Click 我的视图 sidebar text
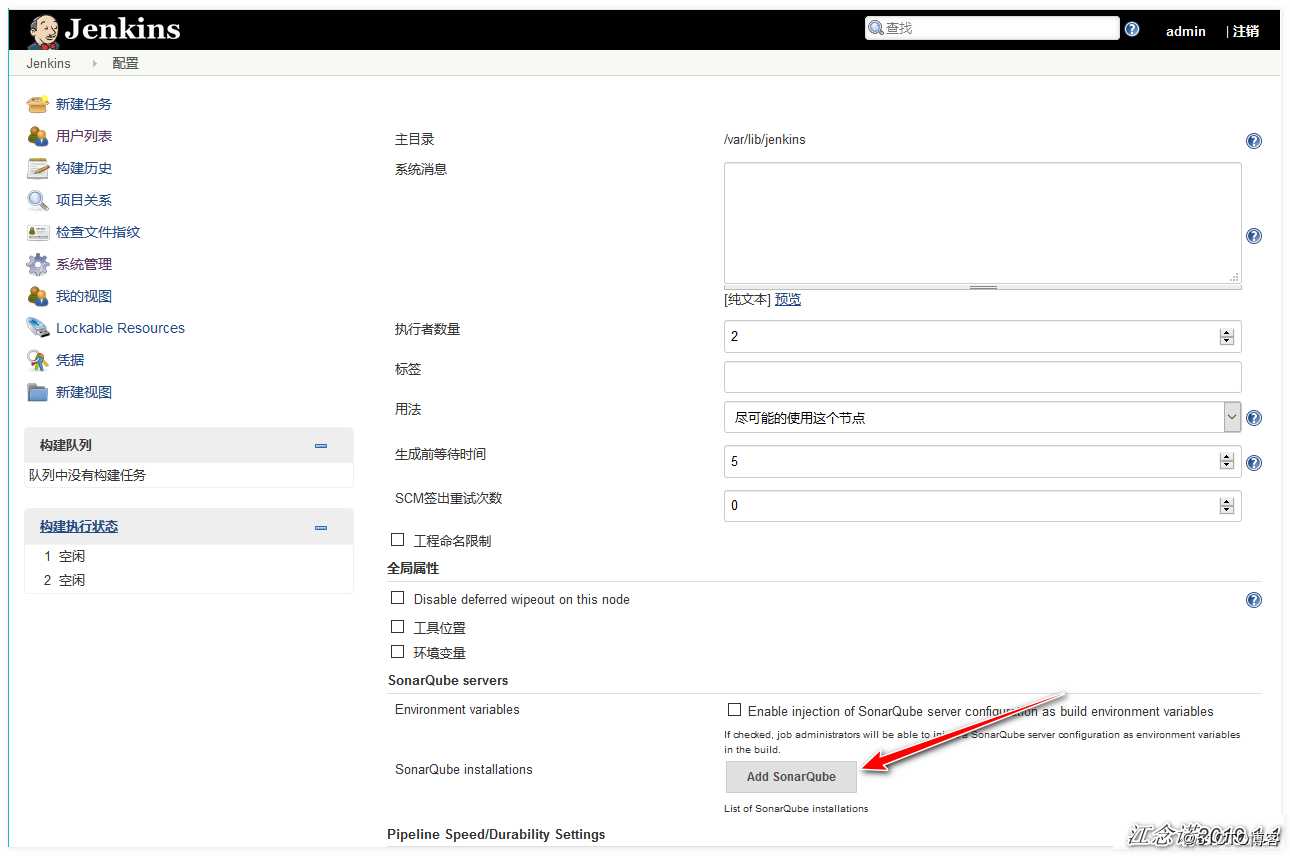Screen dimensions: 1290x856 tap(84, 296)
